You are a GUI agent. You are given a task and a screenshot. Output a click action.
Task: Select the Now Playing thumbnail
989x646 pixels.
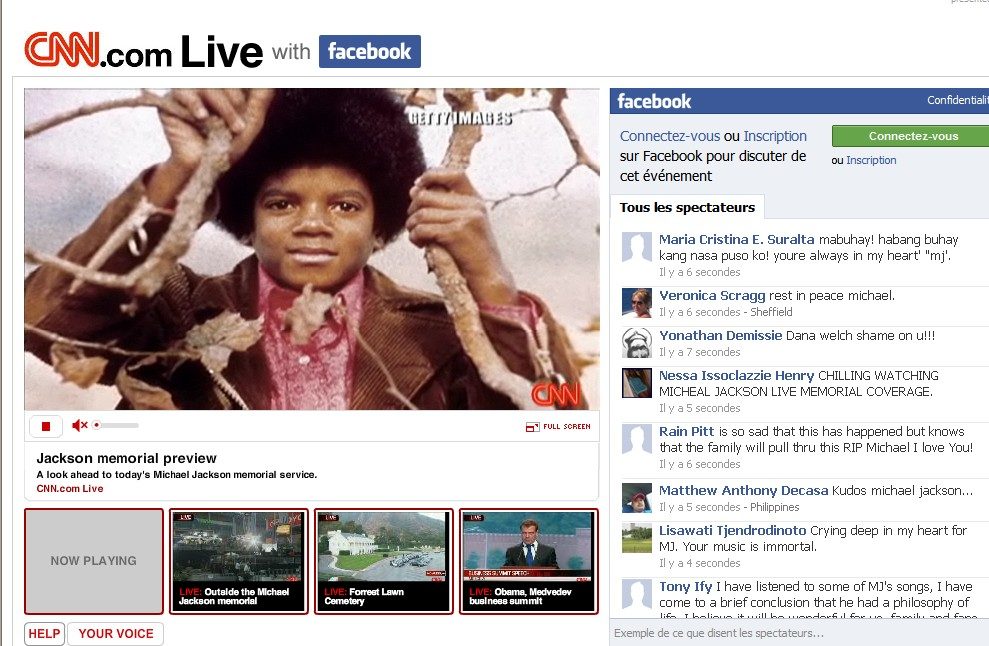click(94, 561)
